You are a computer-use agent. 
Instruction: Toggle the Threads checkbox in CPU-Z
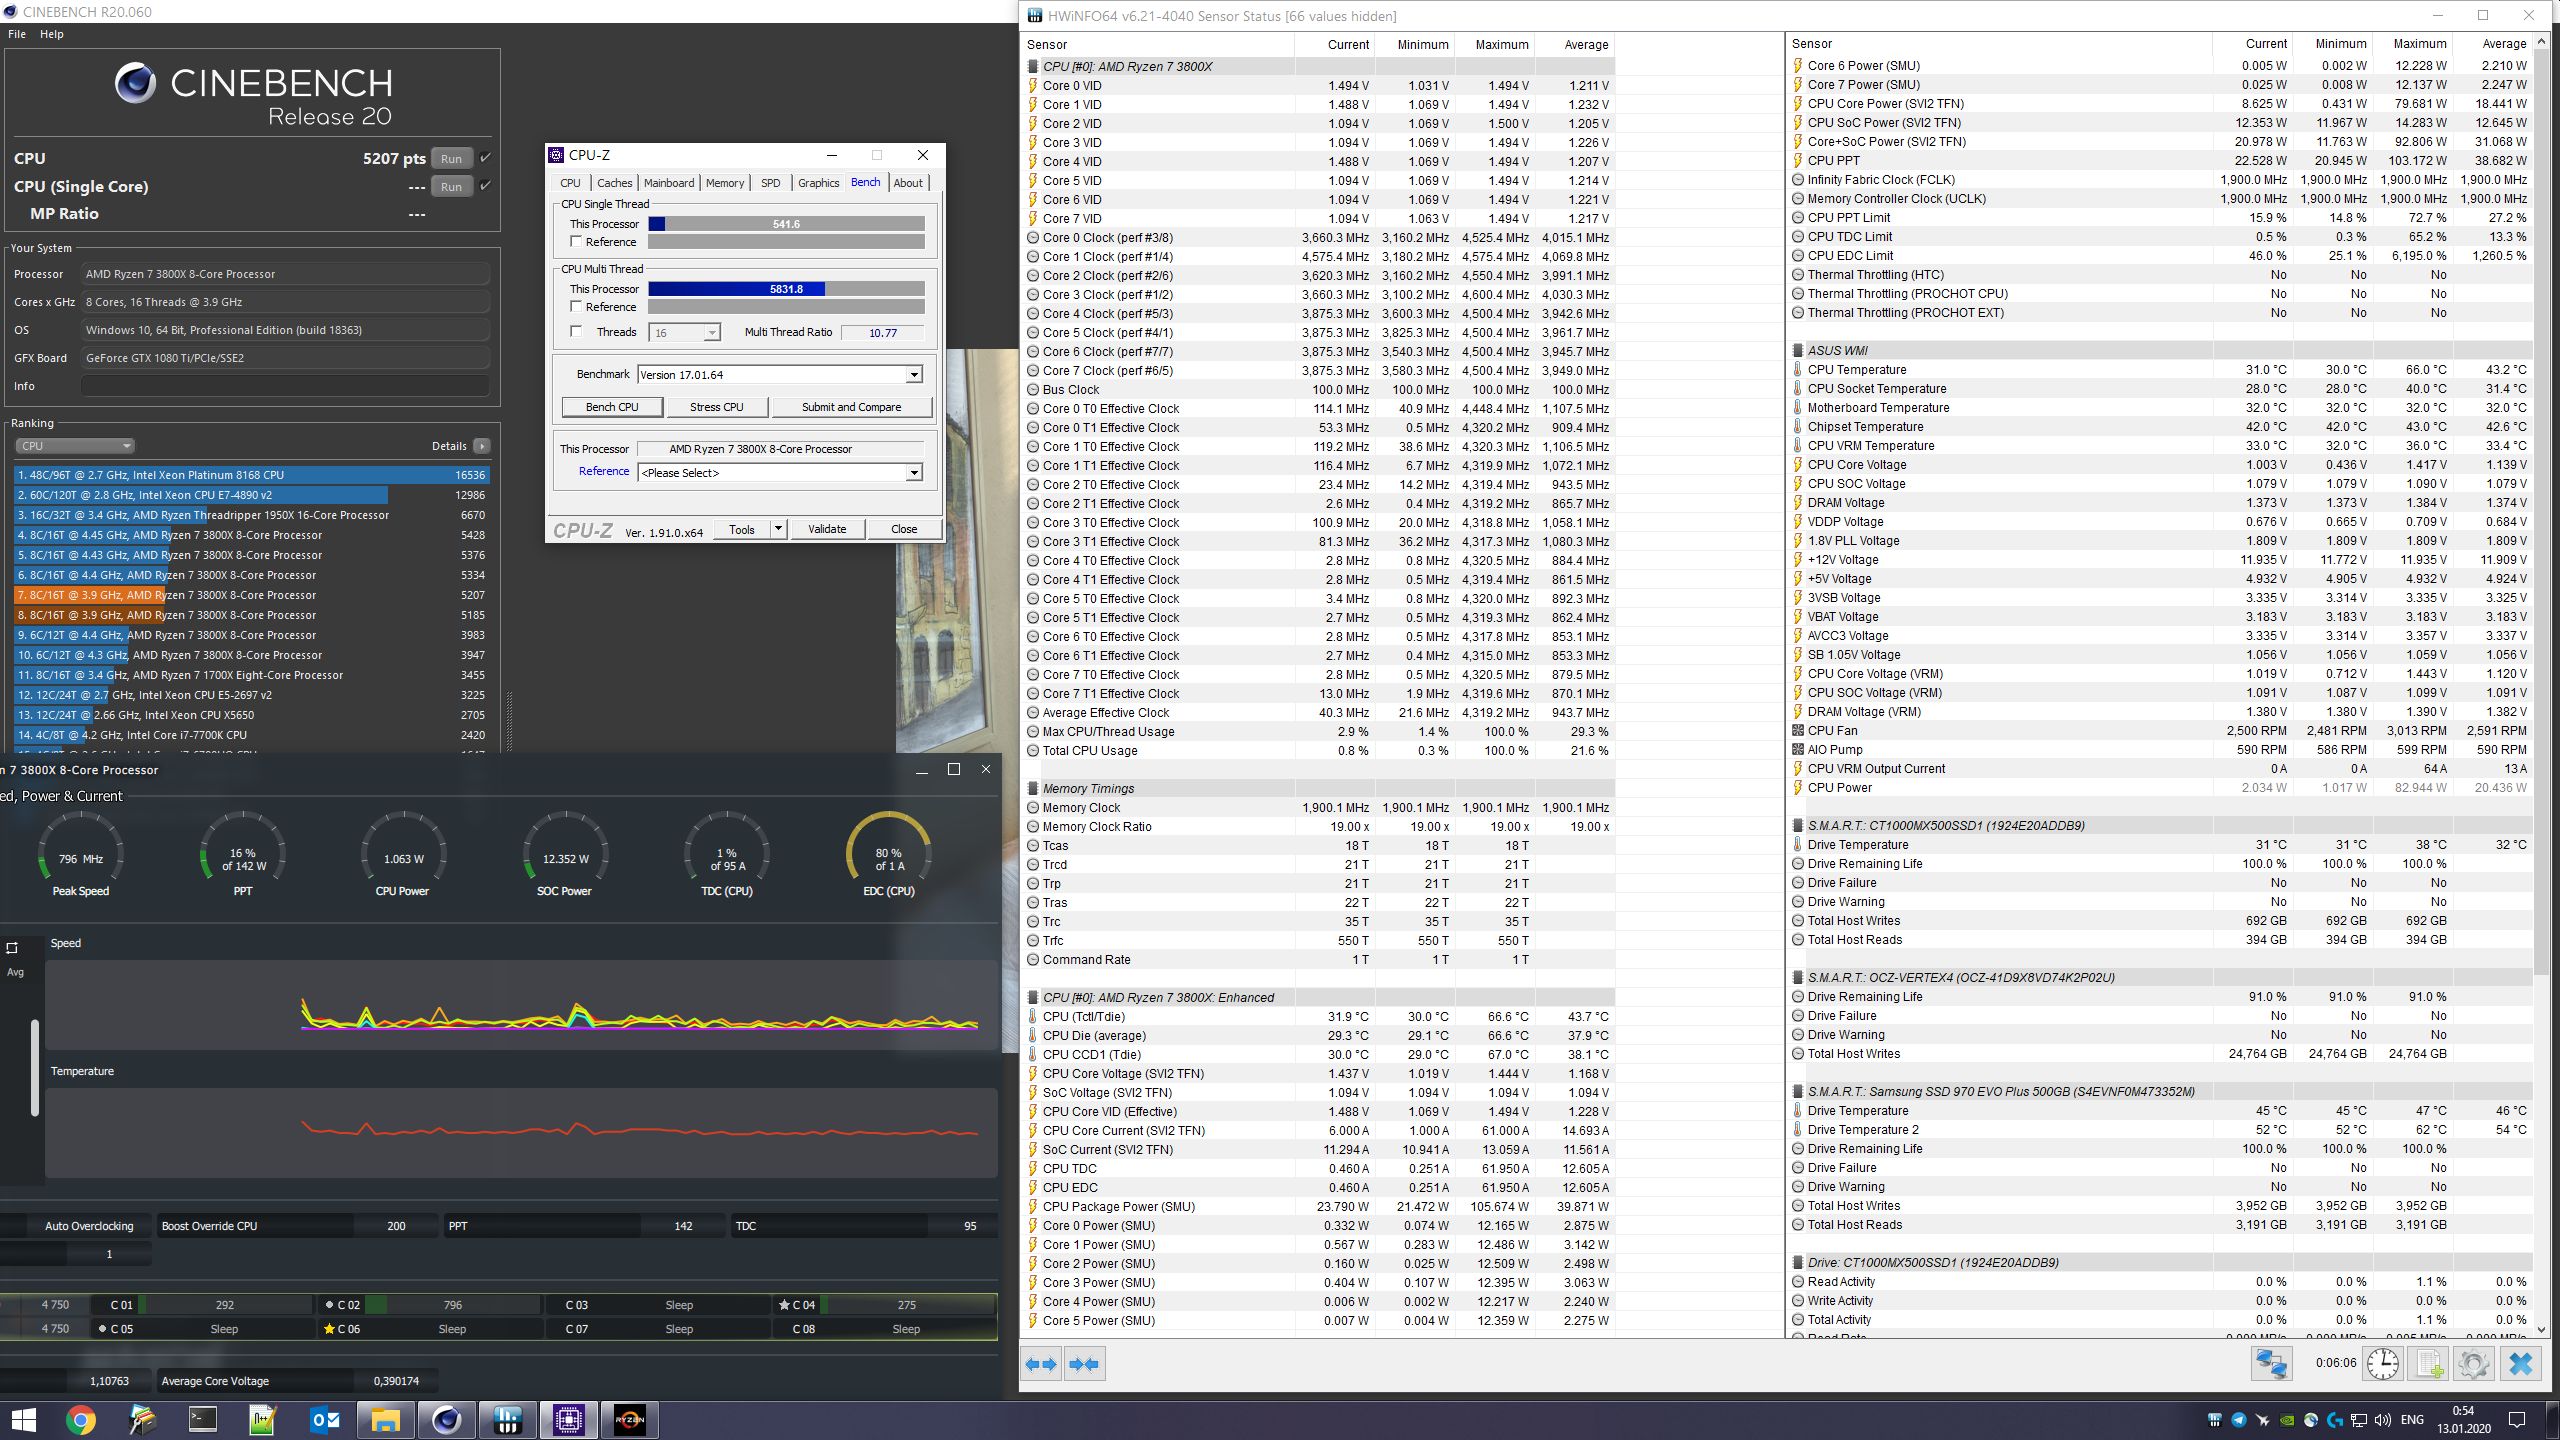[576, 332]
